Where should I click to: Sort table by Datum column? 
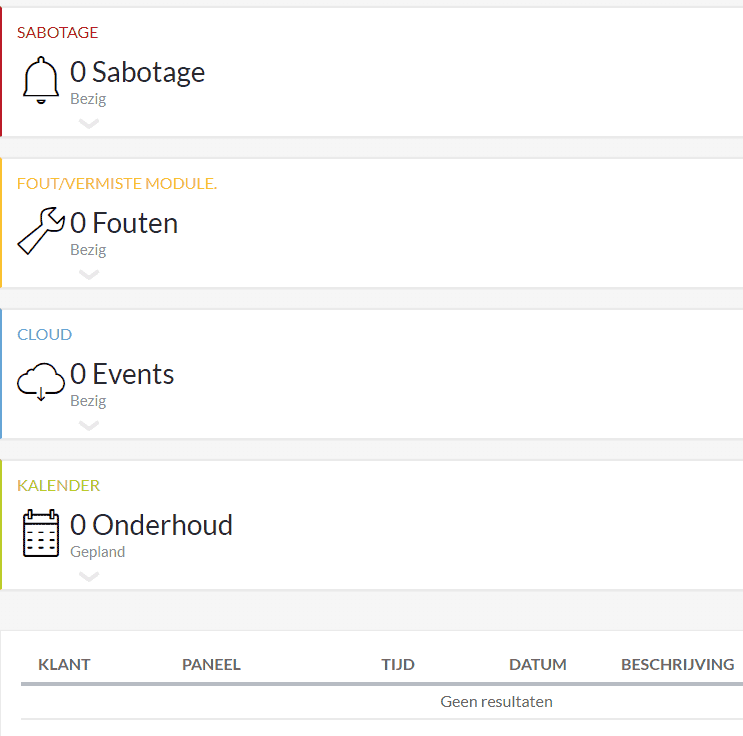[538, 665]
